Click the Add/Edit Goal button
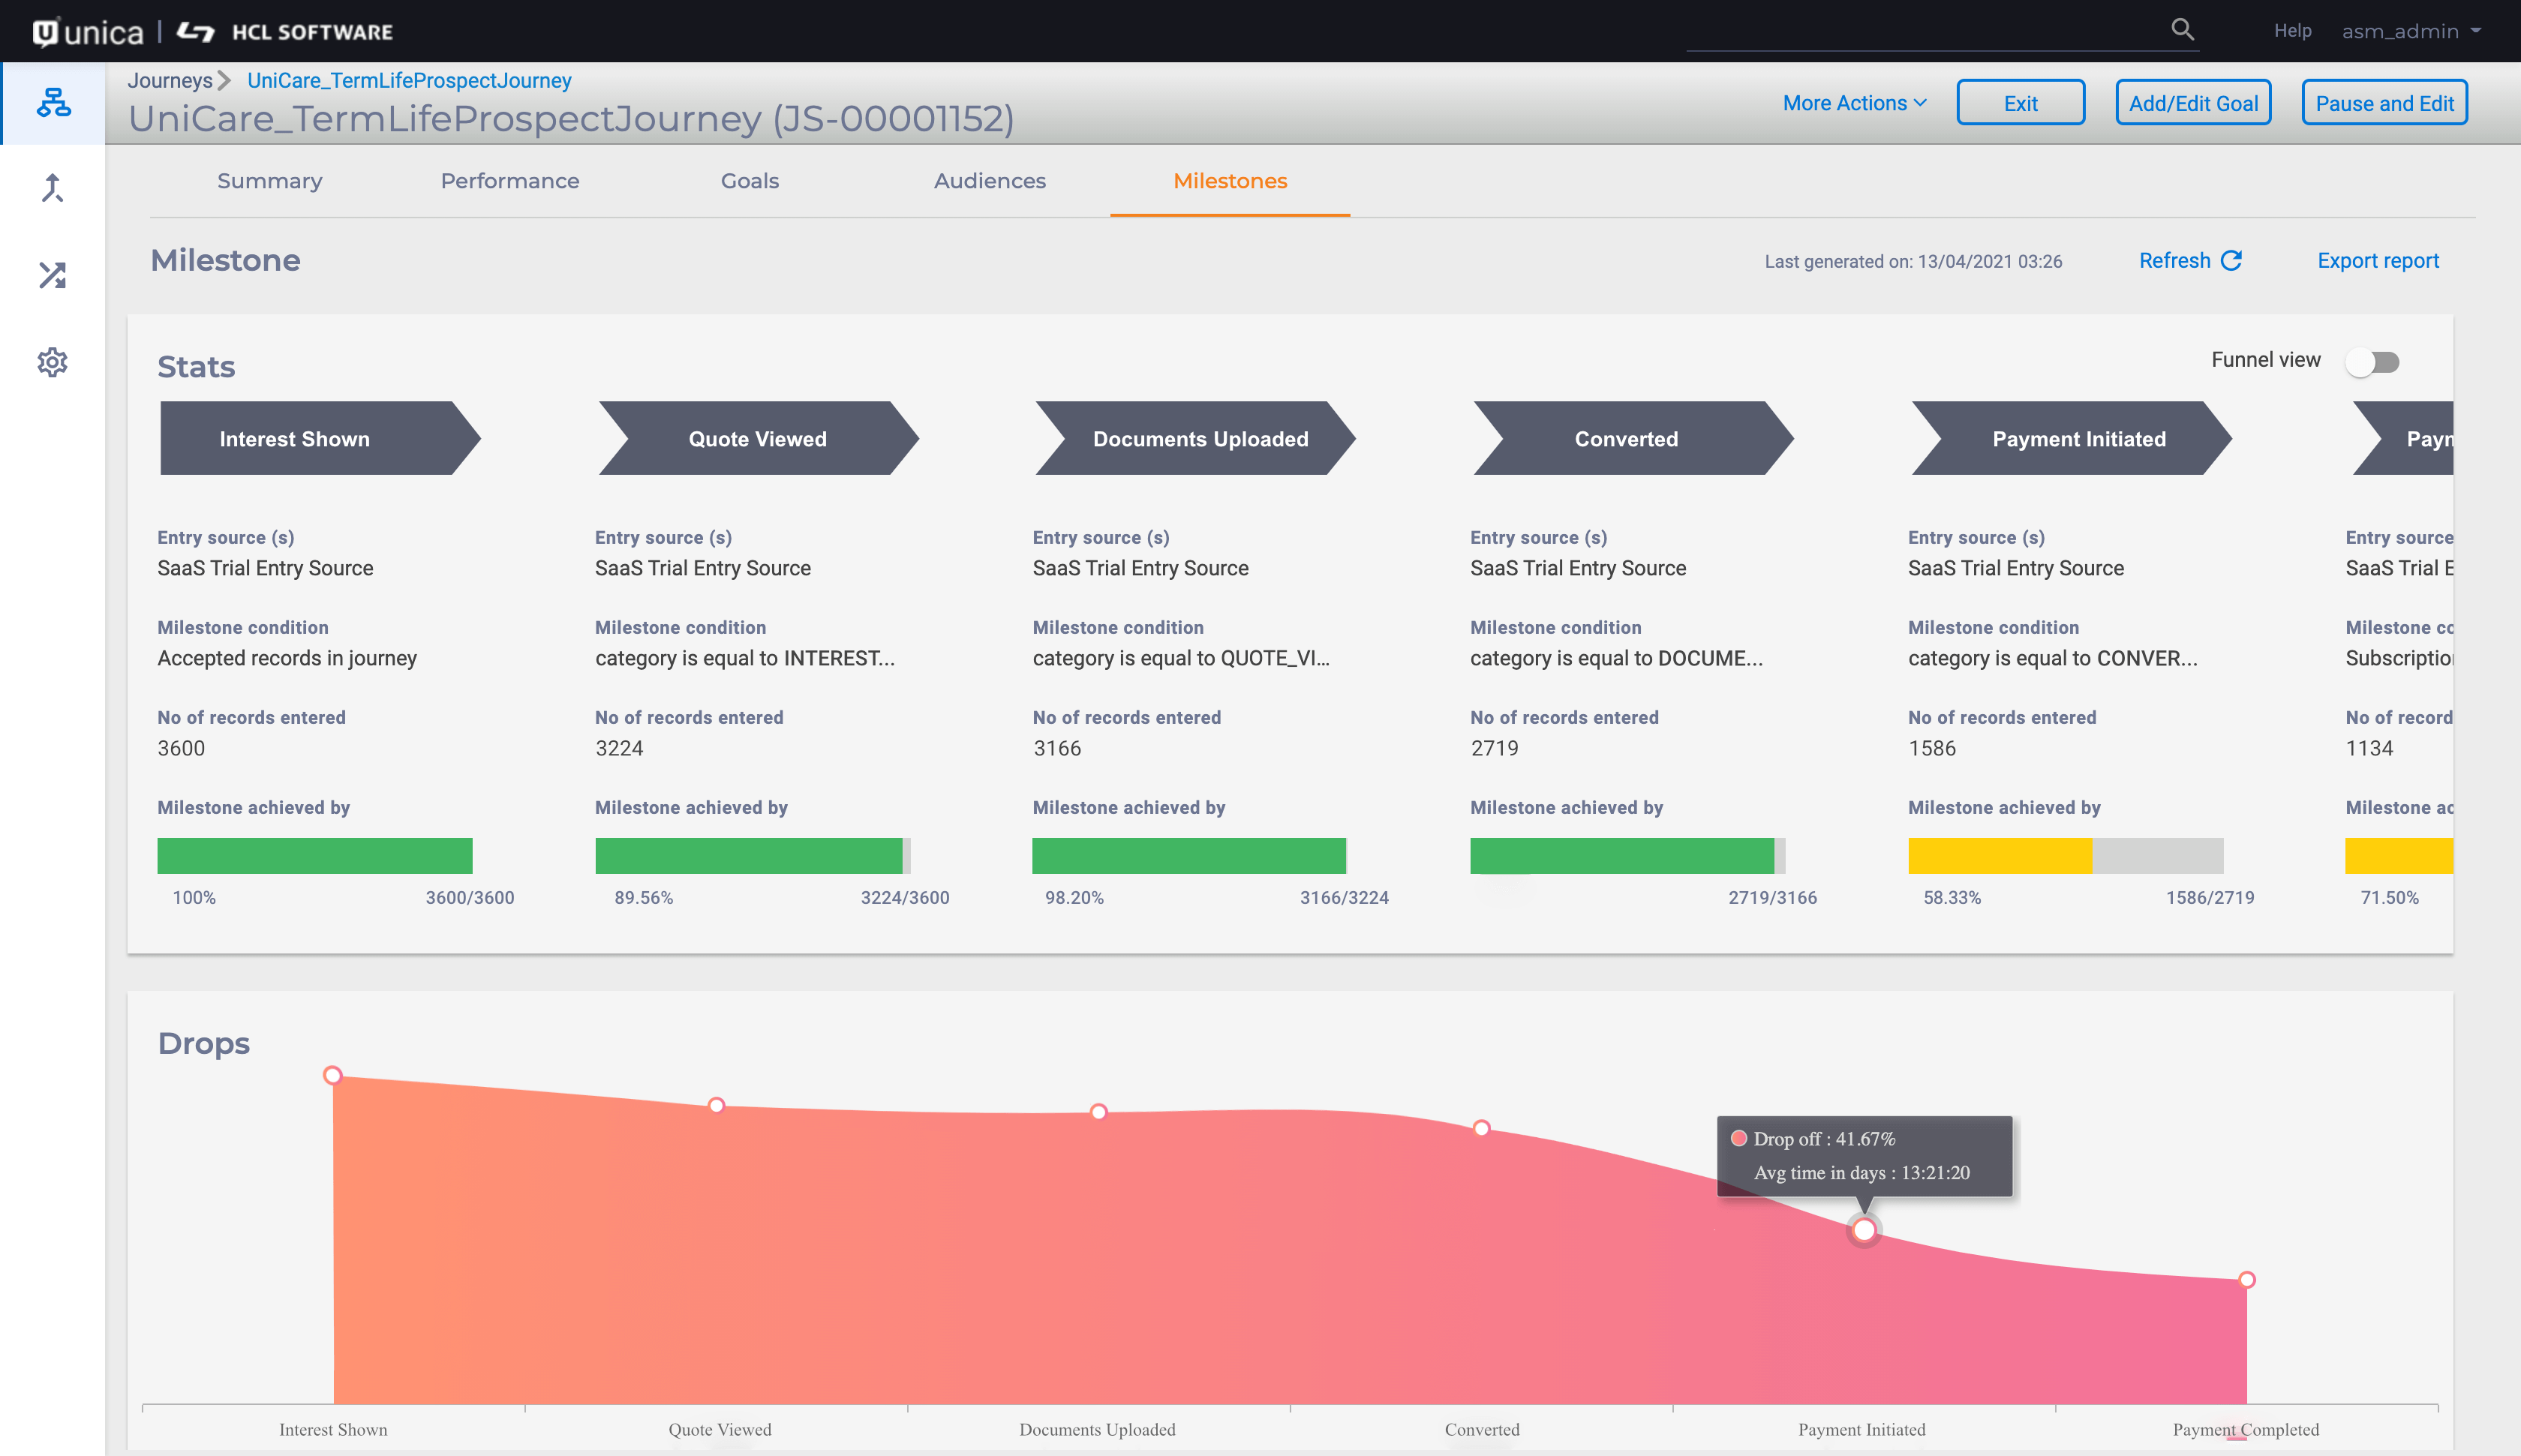The image size is (2521, 1456). tap(2192, 103)
